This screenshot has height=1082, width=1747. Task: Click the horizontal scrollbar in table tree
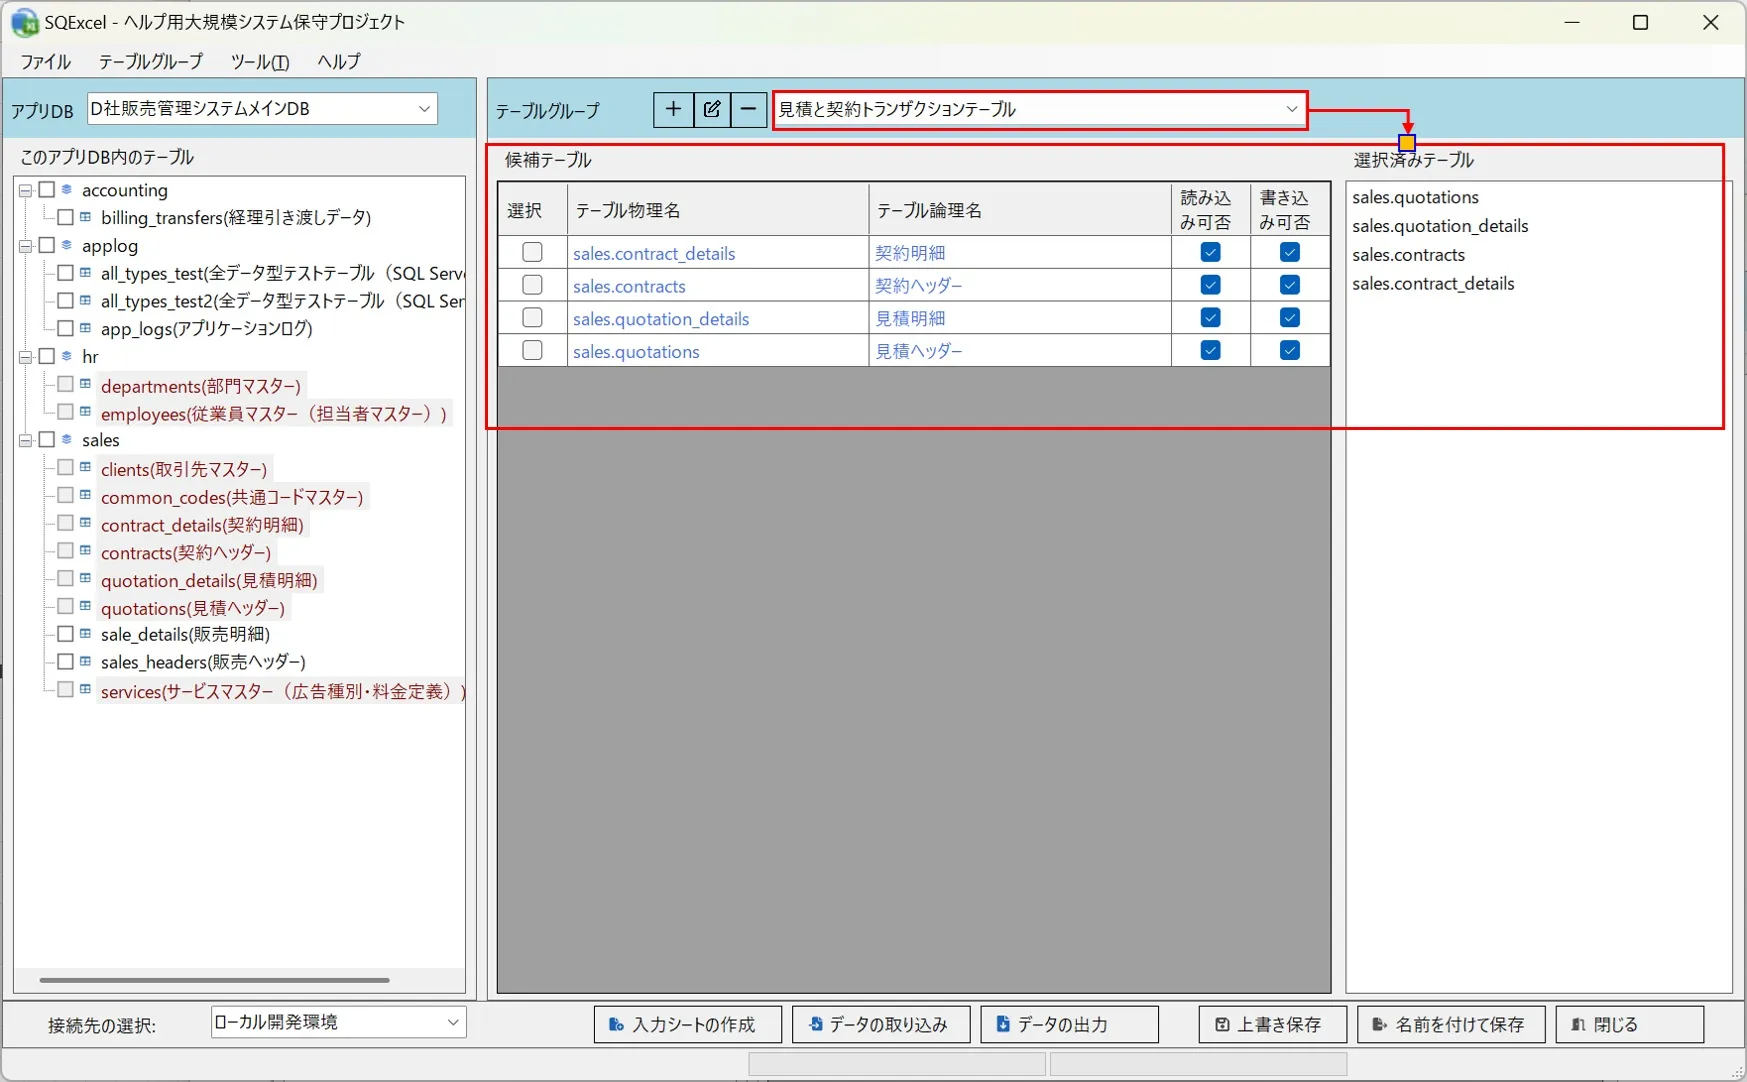point(214,980)
